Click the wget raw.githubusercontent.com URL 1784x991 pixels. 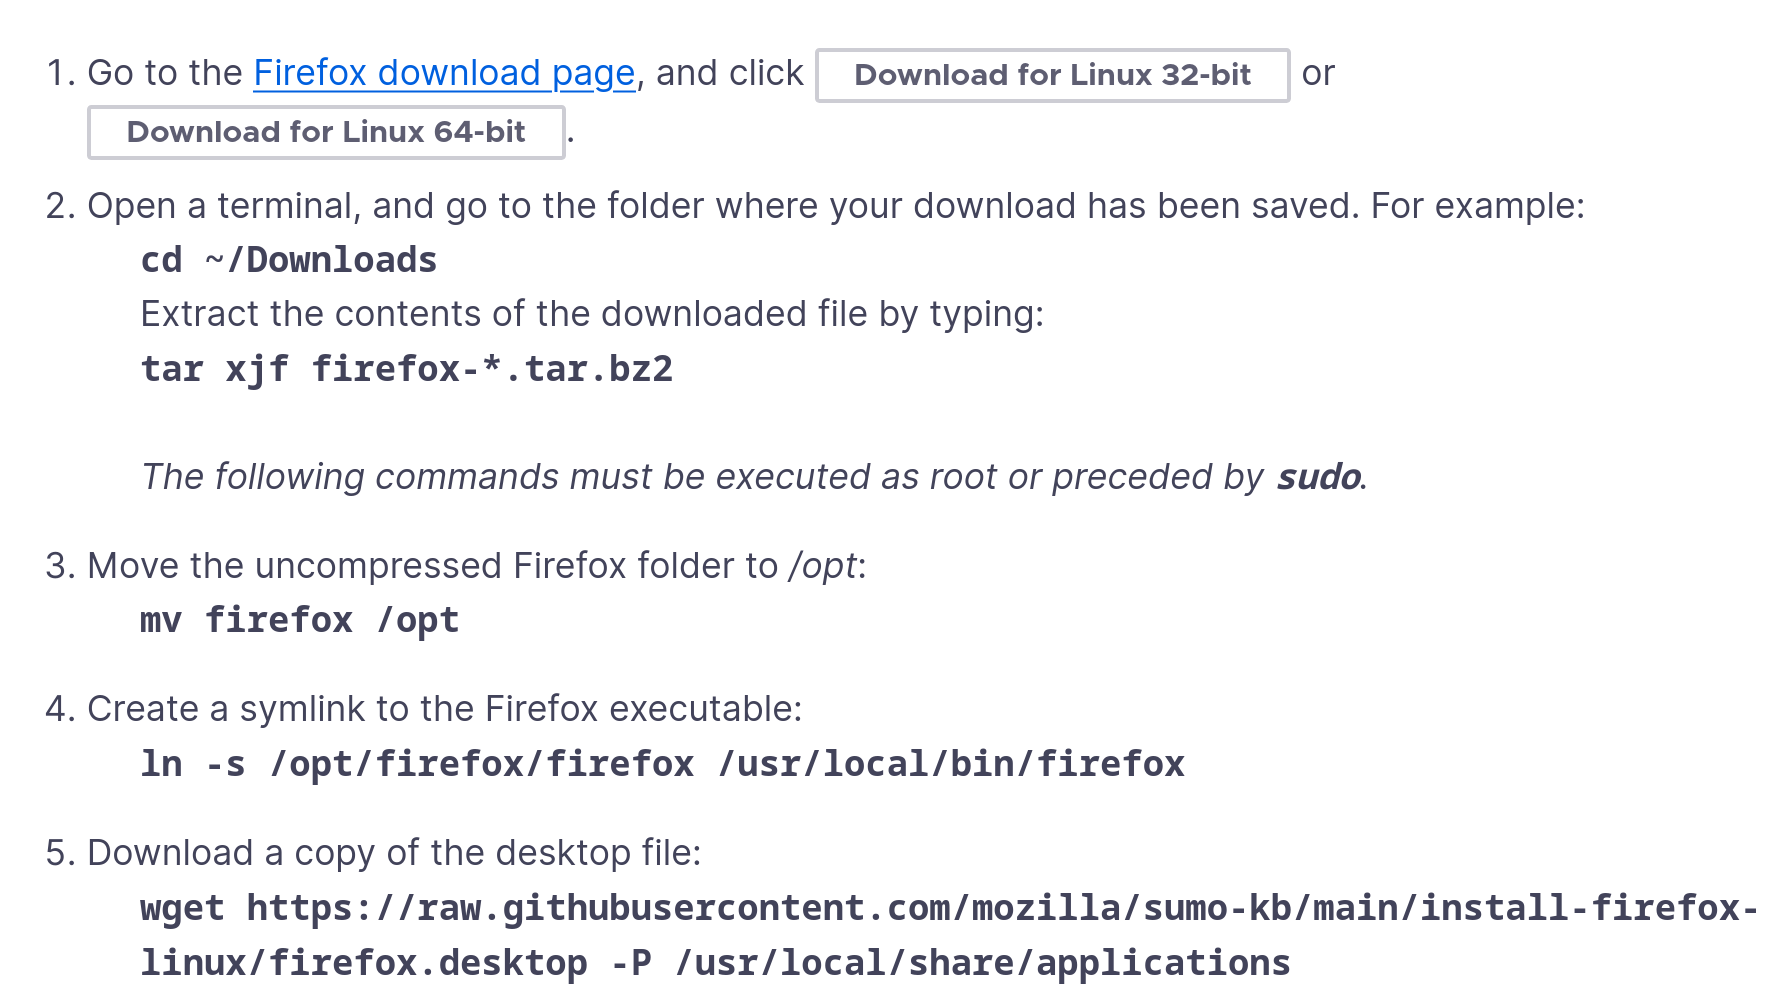pos(949,935)
